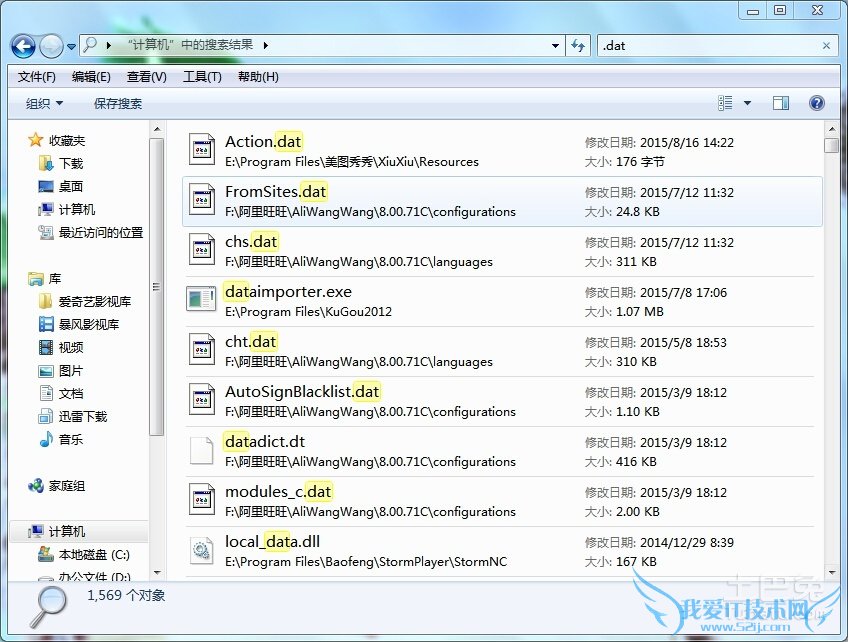Refresh the search results
Screen dimensions: 848x642
point(578,46)
